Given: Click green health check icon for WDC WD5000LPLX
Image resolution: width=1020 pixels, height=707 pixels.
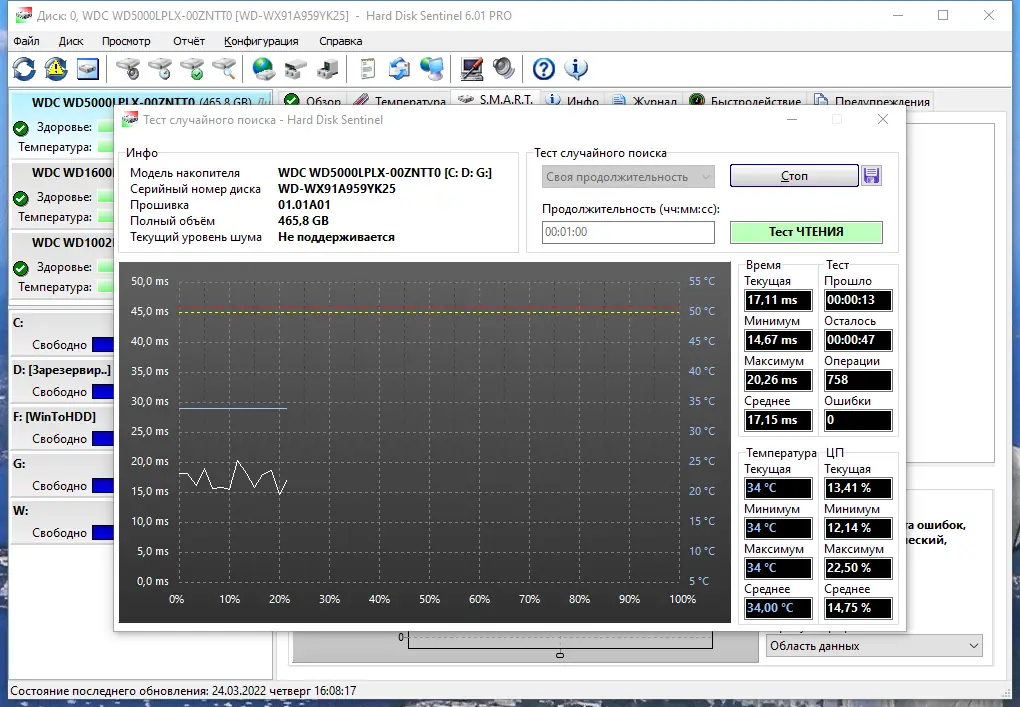Looking at the screenshot, I should 21,127.
